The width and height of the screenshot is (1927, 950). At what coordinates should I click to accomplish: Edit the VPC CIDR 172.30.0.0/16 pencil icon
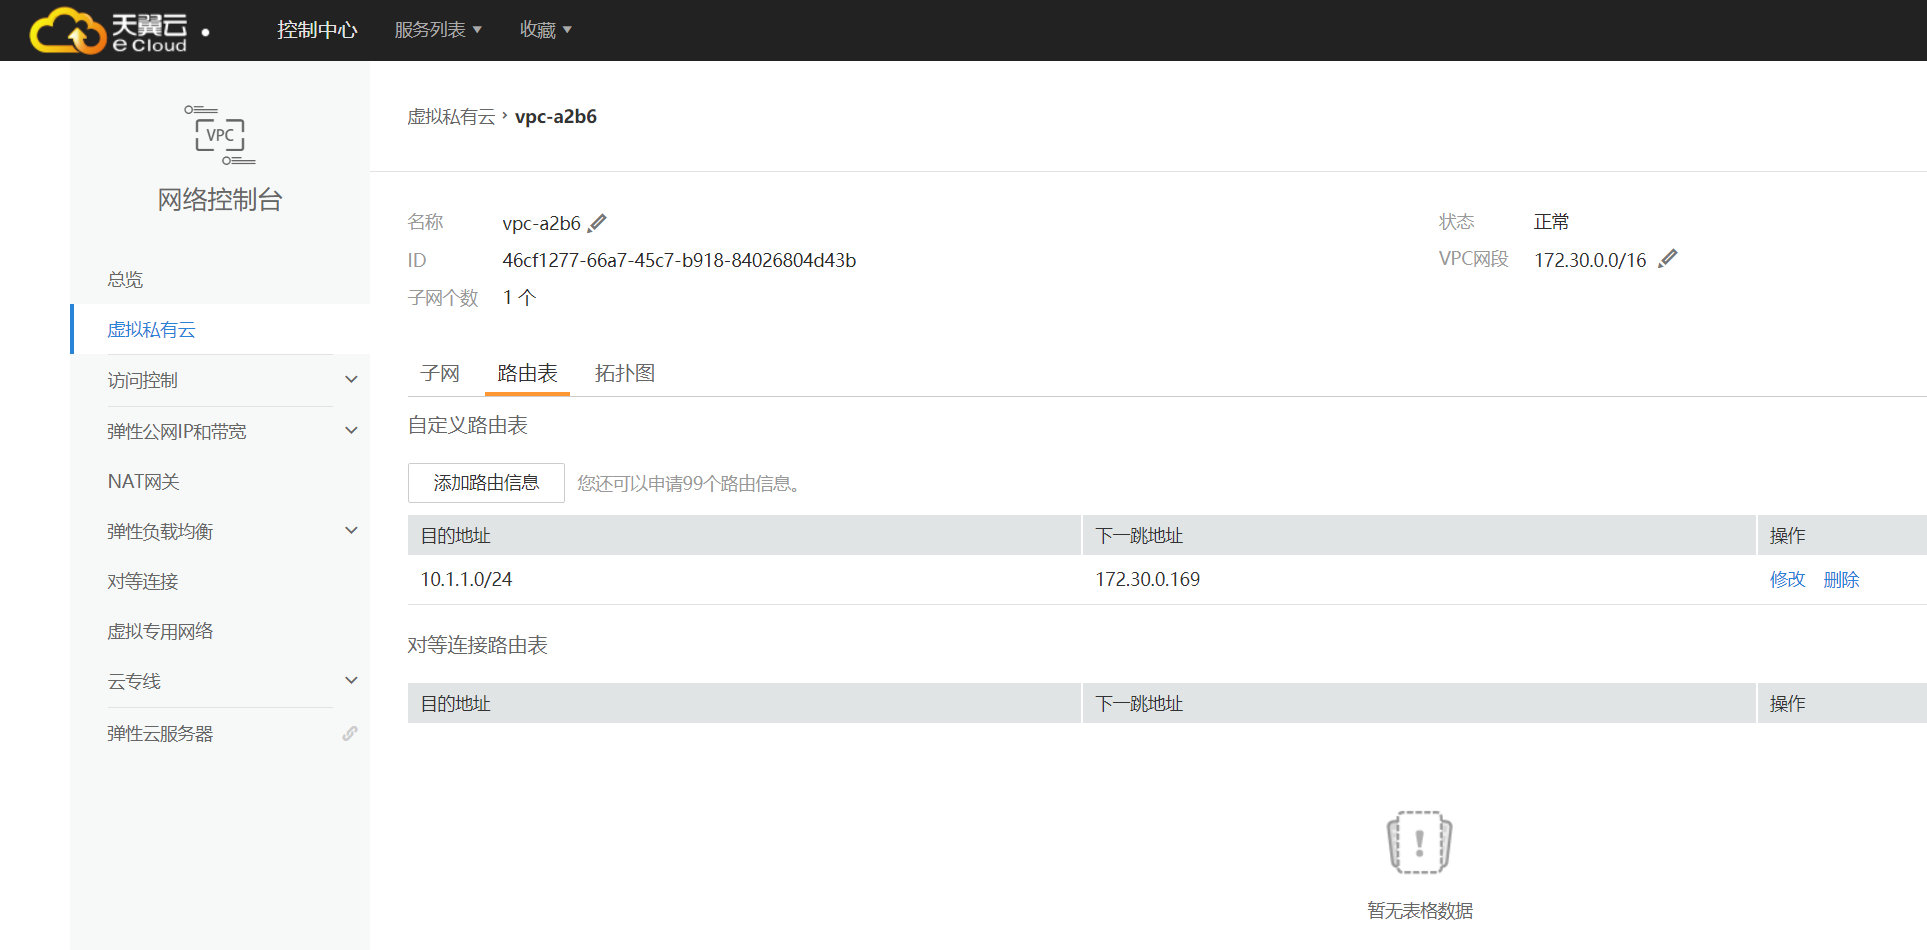[x=1667, y=259]
